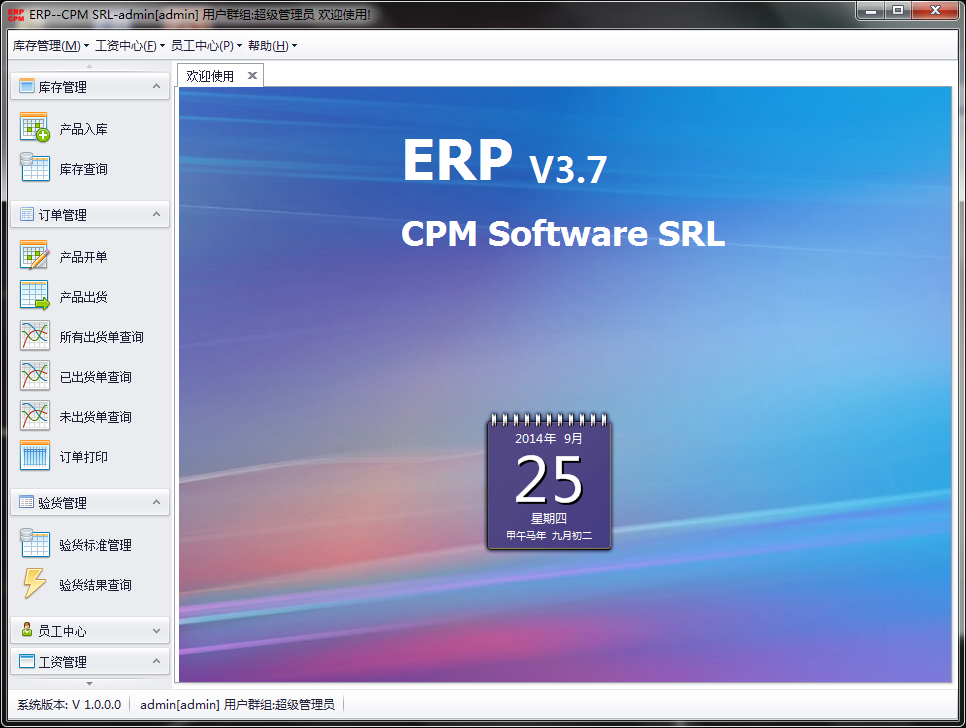Collapse the 验货管理 sidebar group
This screenshot has width=966, height=728.
156,503
